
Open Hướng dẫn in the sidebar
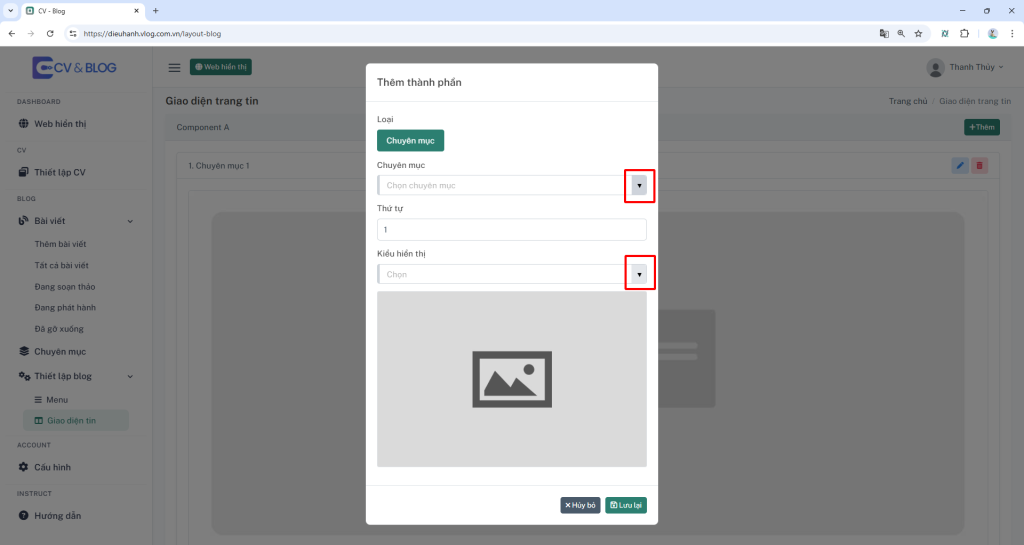click(57, 516)
